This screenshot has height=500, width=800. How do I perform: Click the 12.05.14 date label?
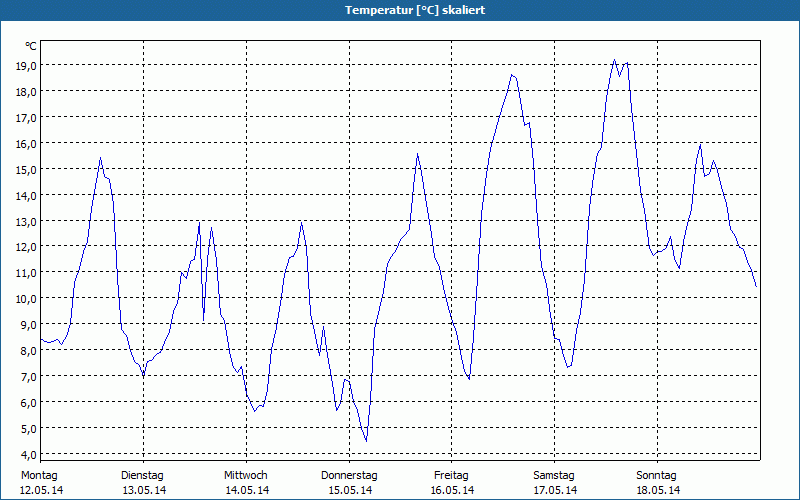pos(42,490)
